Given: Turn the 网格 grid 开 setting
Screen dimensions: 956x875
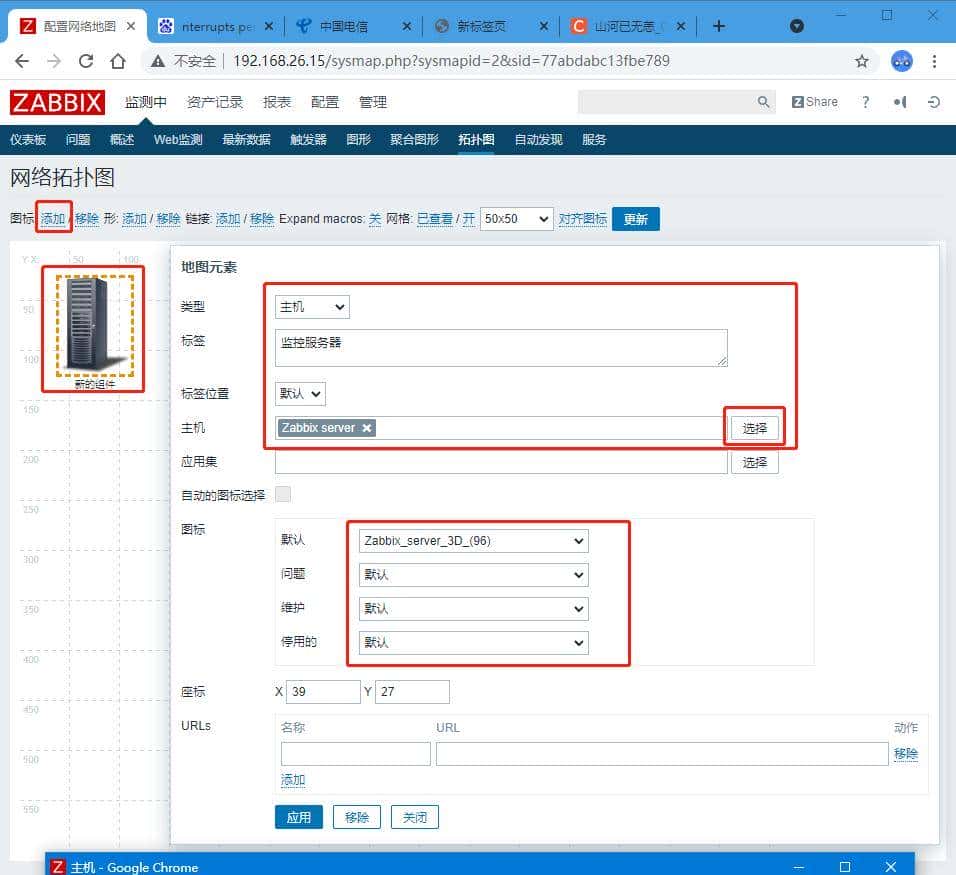Looking at the screenshot, I should click(468, 218).
